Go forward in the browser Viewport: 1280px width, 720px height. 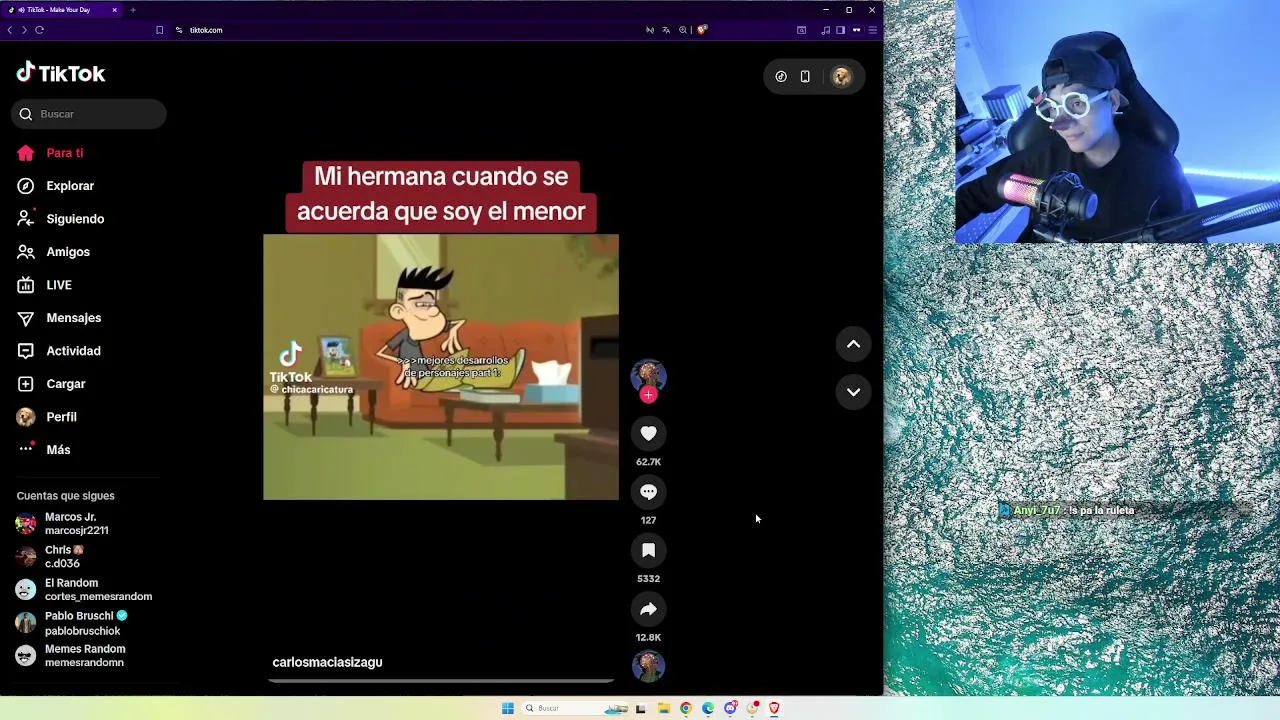[24, 30]
